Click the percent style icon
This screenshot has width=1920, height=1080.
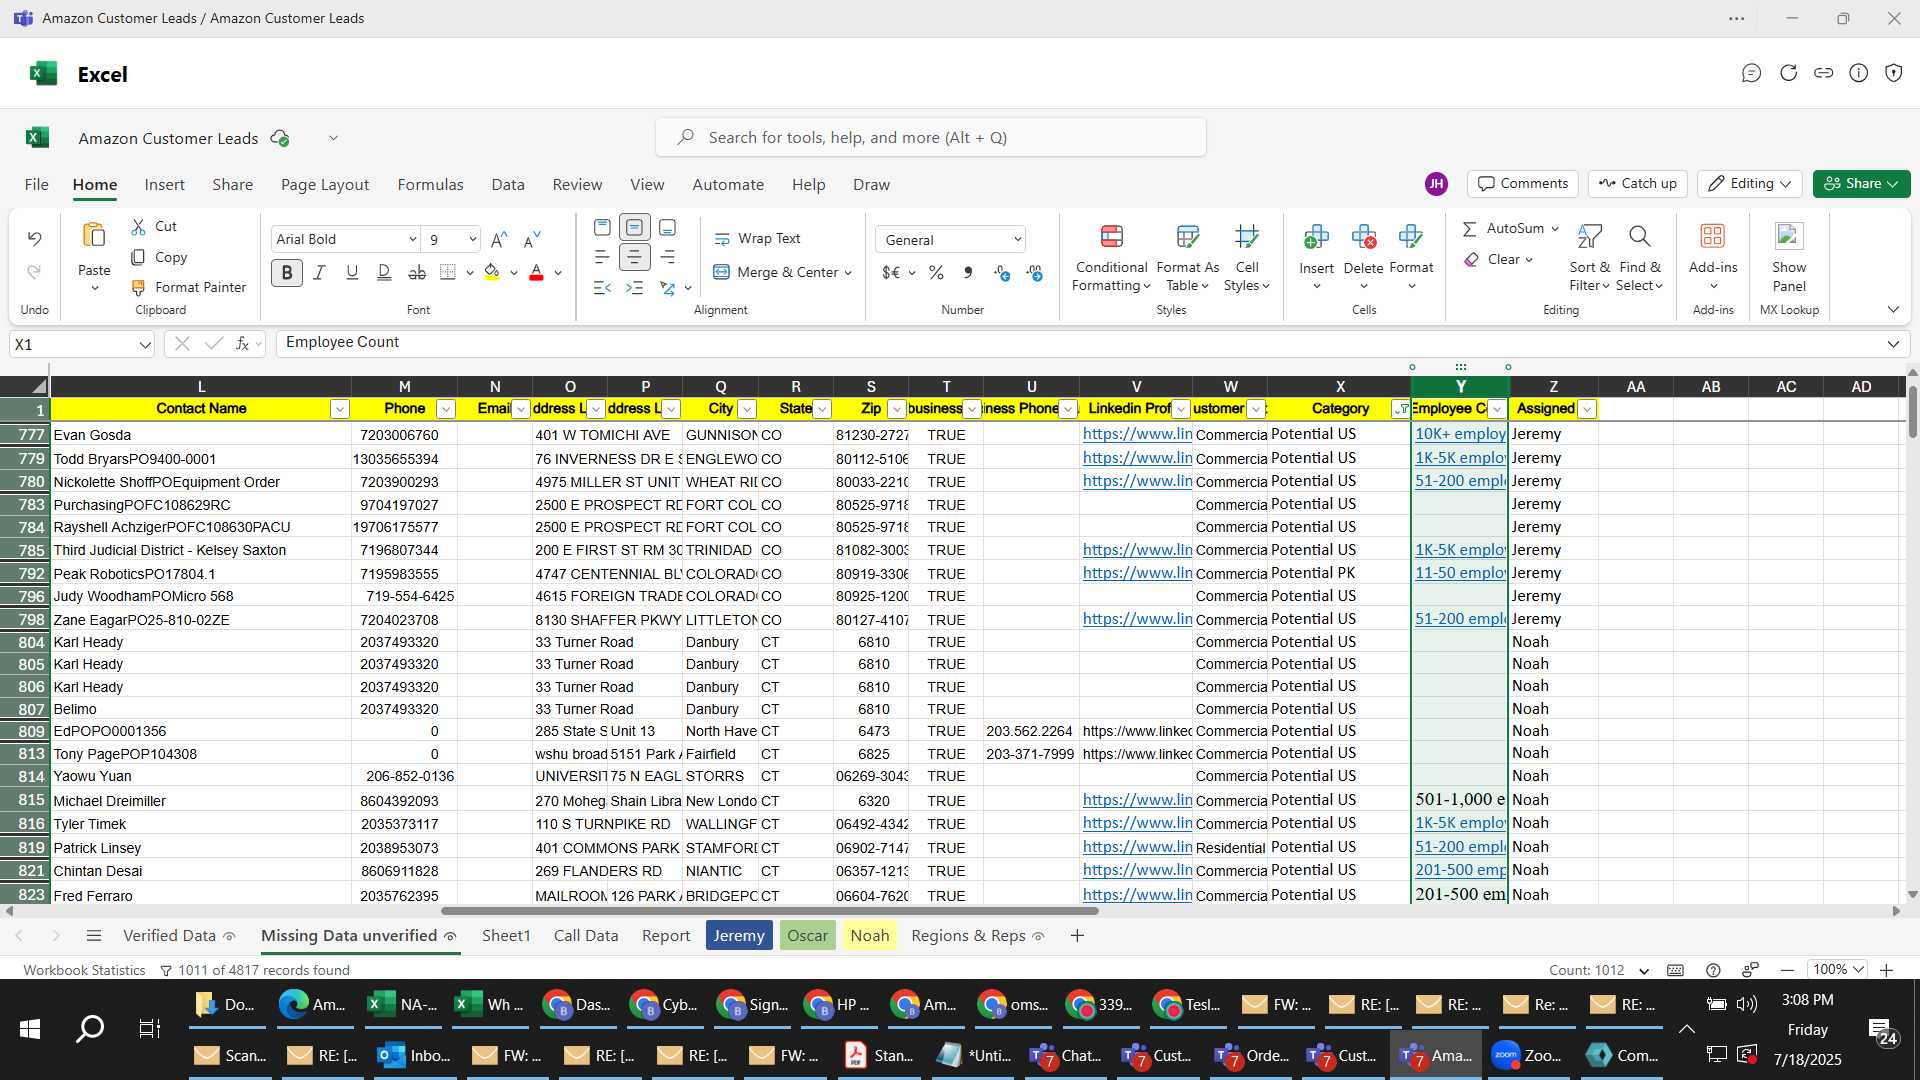coord(936,272)
